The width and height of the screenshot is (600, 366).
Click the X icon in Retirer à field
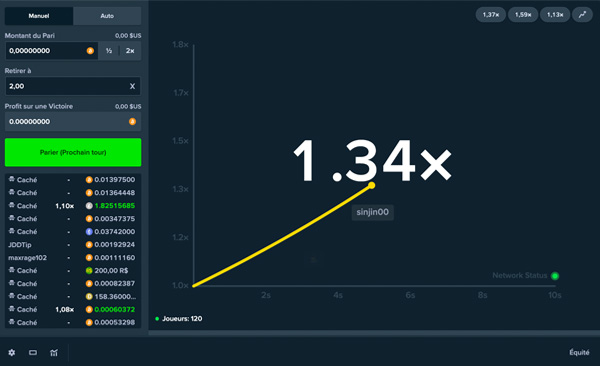pyautogui.click(x=132, y=86)
